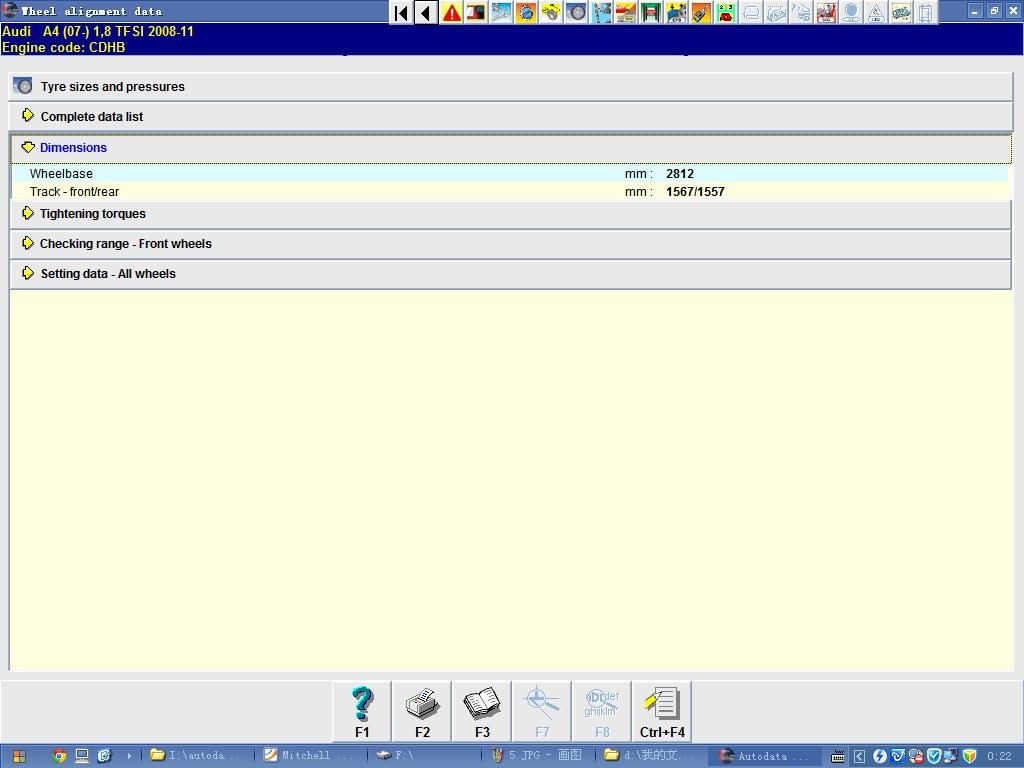This screenshot has width=1024, height=768.
Task: Switch to the Autodata taskbar window
Action: [765, 755]
